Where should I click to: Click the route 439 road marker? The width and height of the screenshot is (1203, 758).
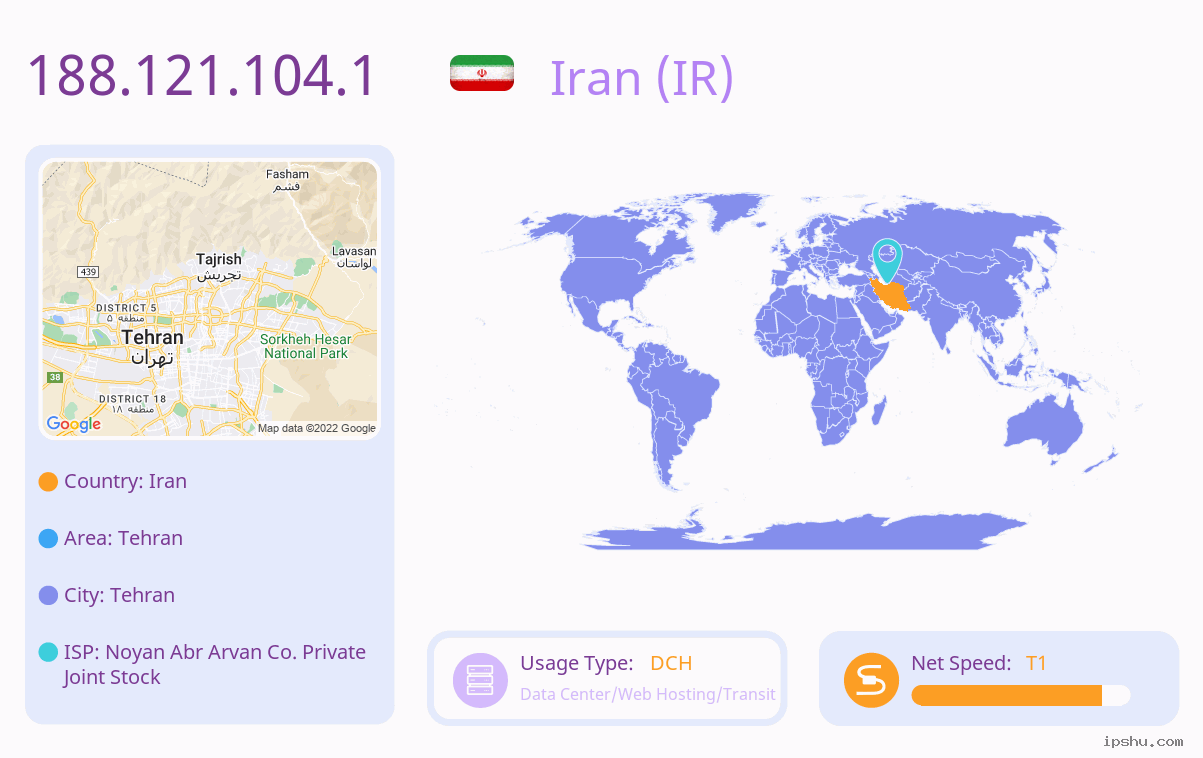[88, 272]
